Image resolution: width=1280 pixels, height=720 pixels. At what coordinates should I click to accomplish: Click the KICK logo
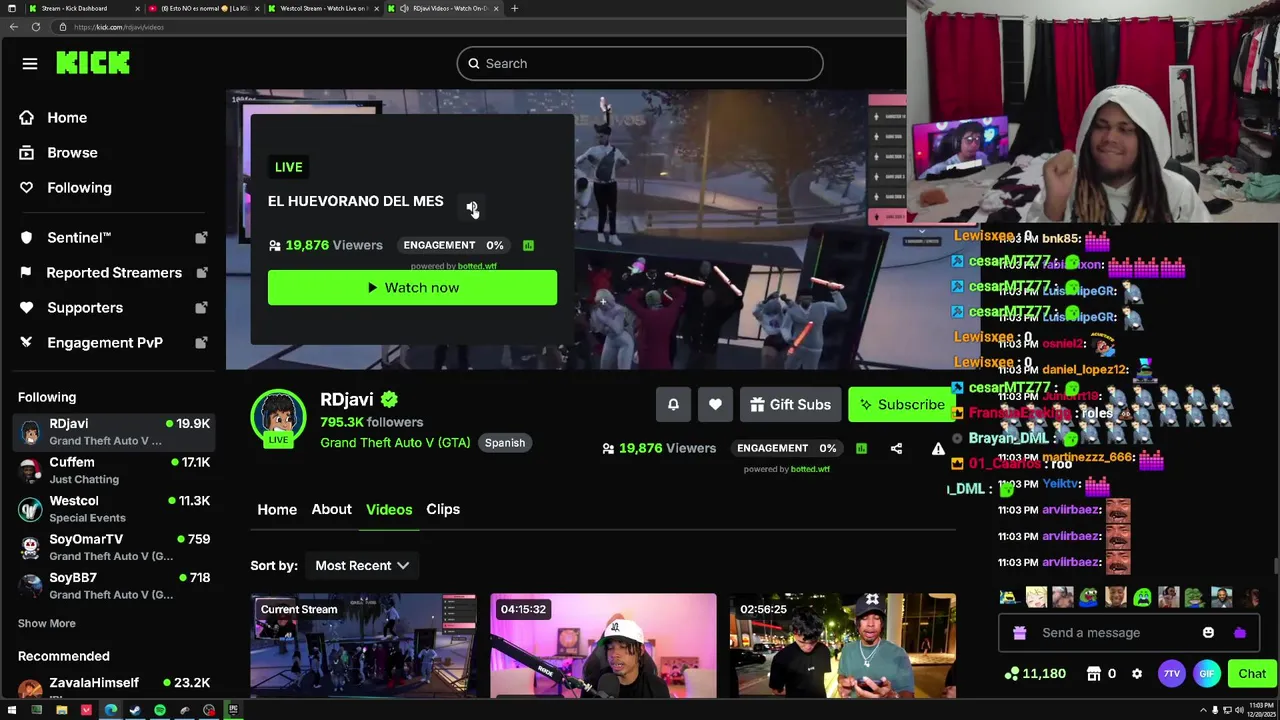93,63
